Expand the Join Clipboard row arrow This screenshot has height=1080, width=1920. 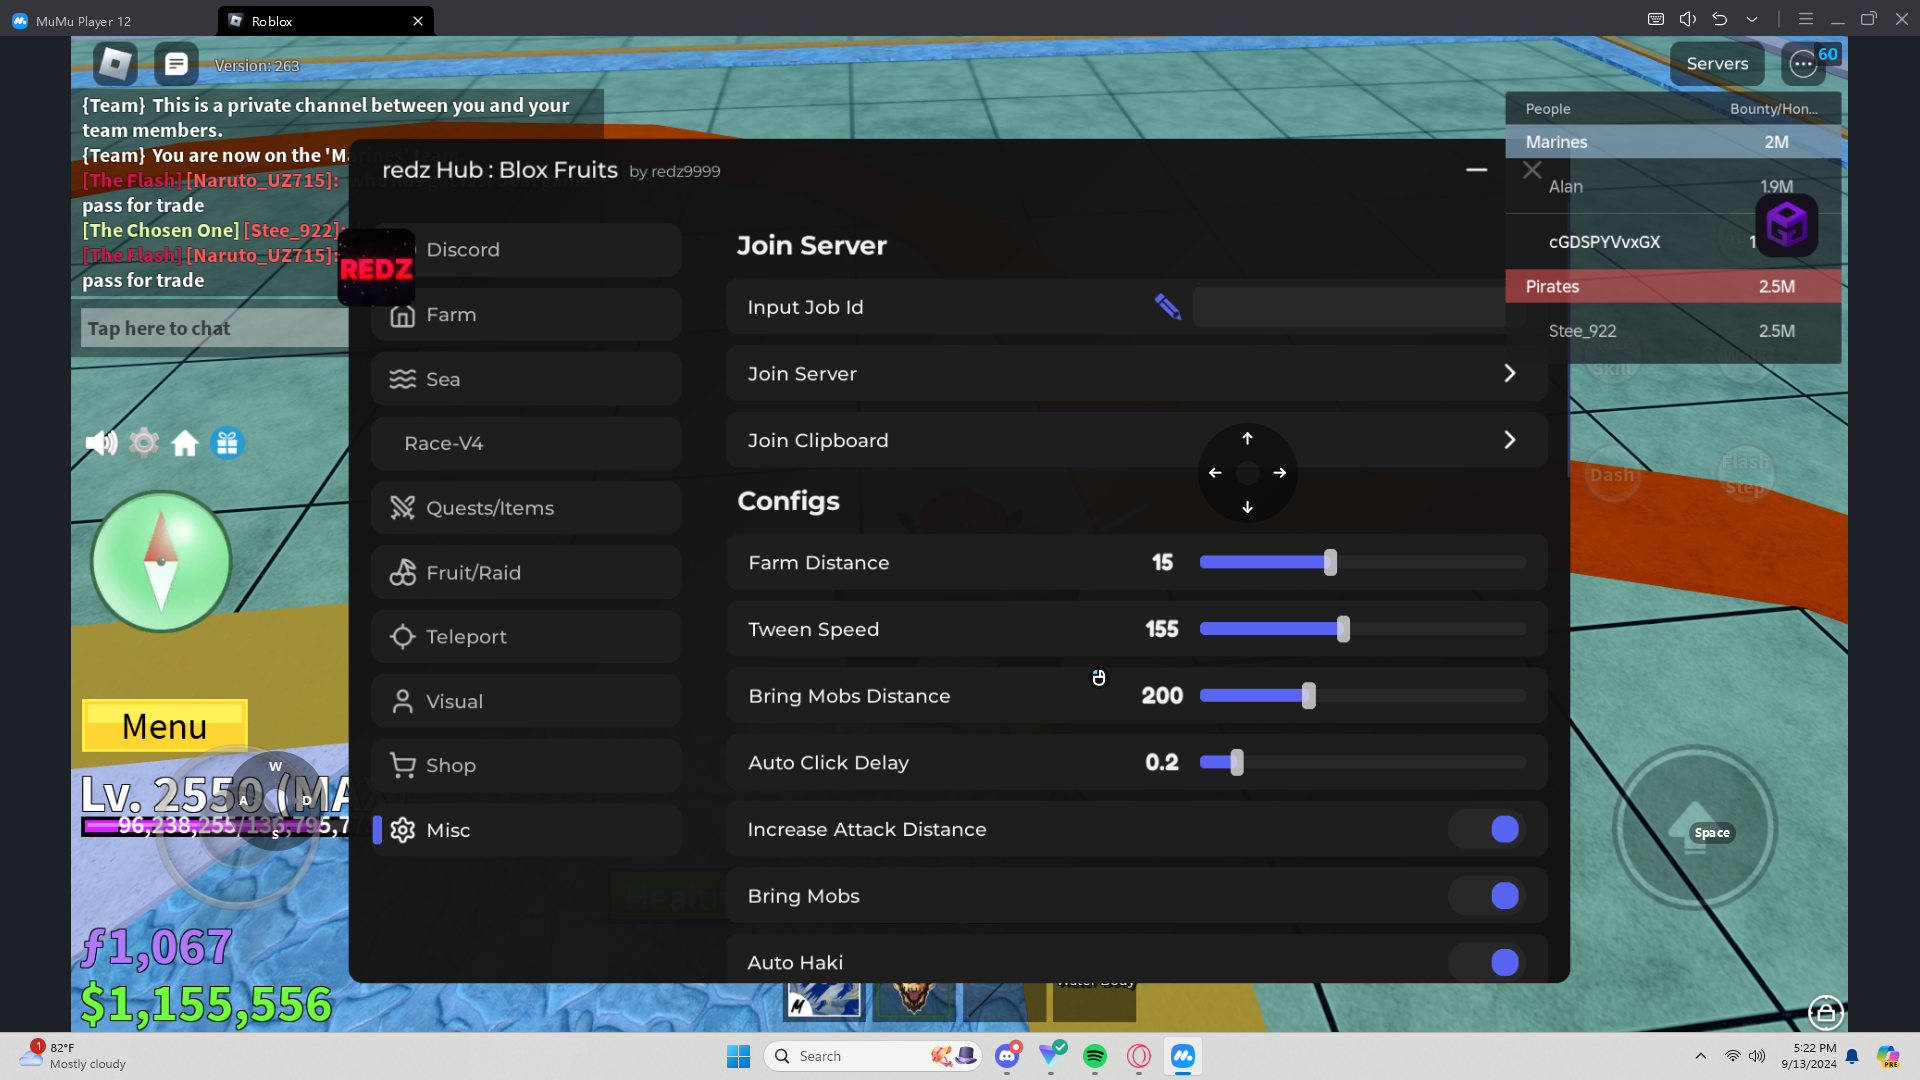click(1510, 440)
